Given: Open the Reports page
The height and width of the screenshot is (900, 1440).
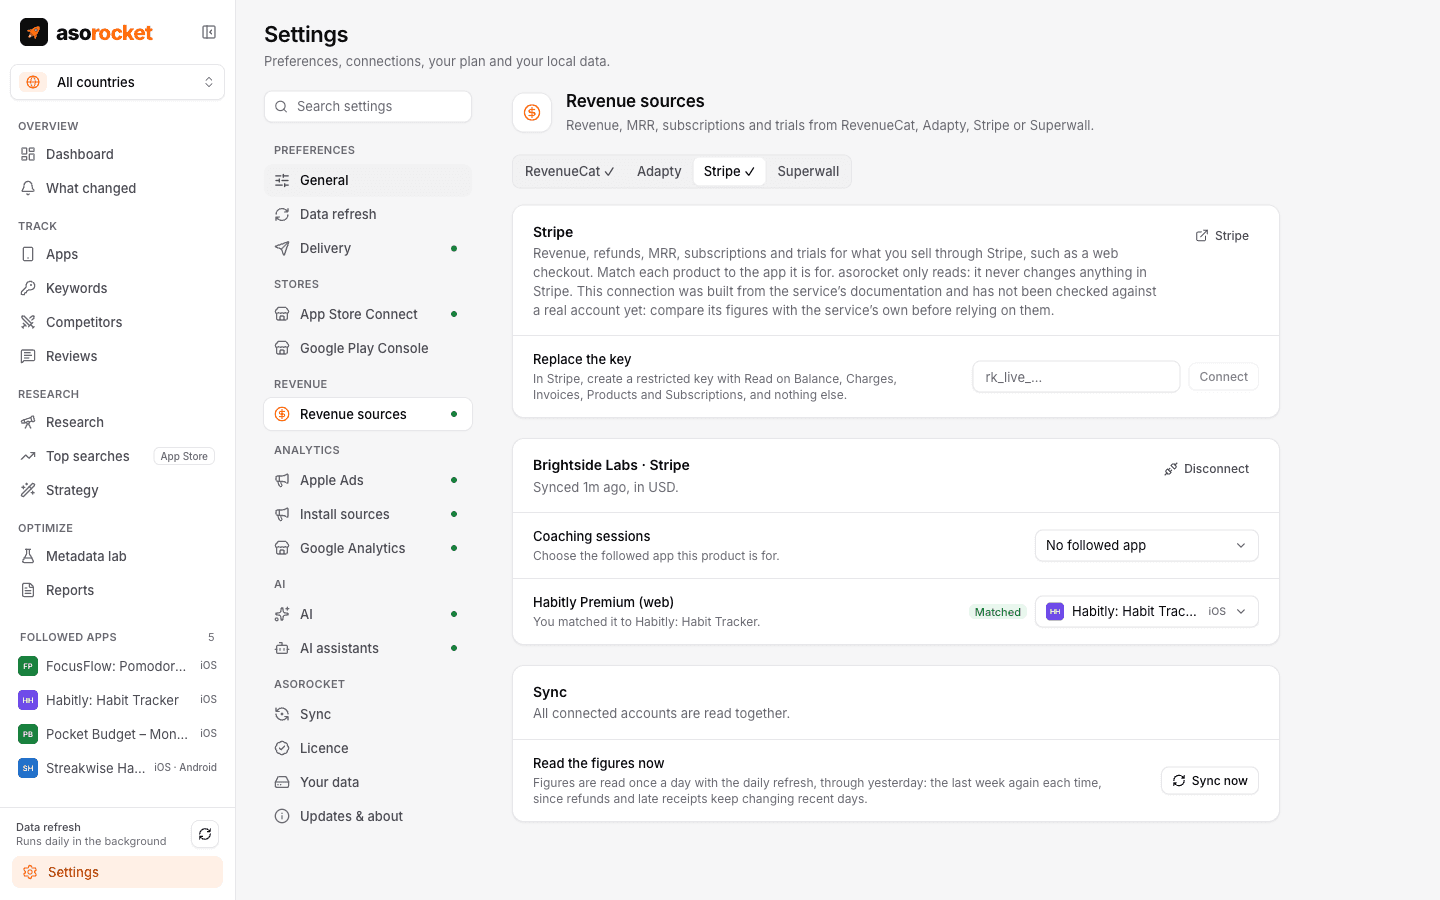Looking at the screenshot, I should click(x=117, y=590).
